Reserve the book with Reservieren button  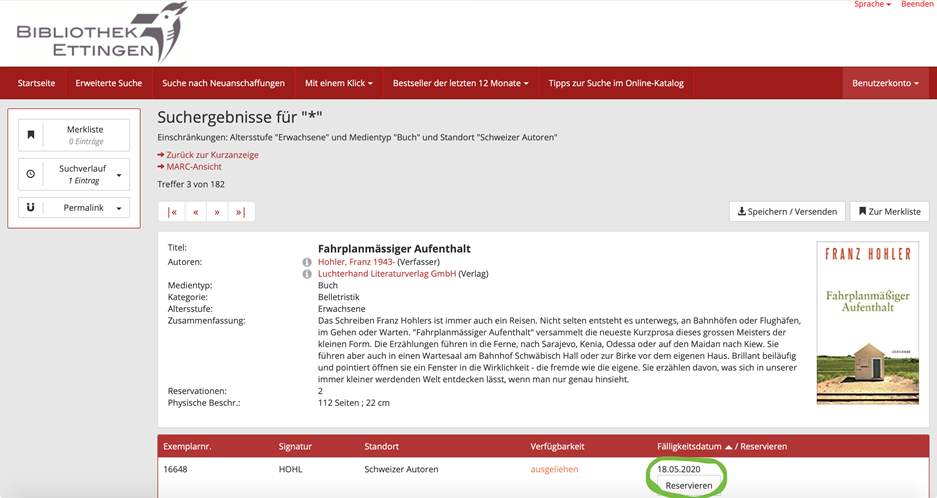click(689, 485)
